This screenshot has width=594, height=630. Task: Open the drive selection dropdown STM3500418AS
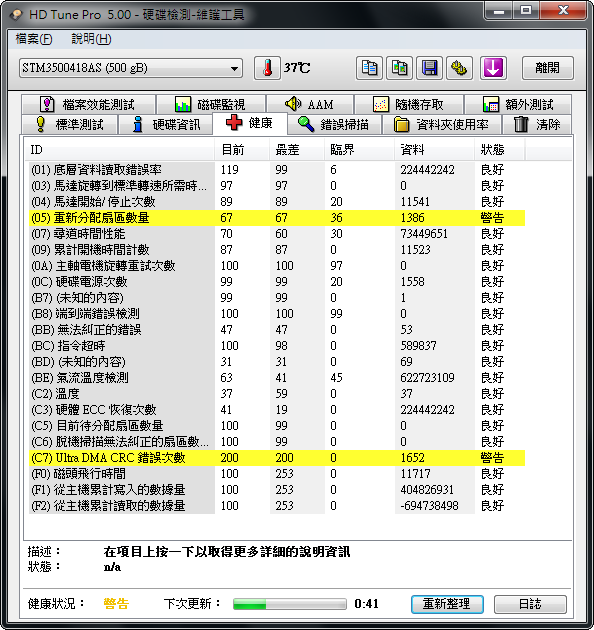pos(131,68)
